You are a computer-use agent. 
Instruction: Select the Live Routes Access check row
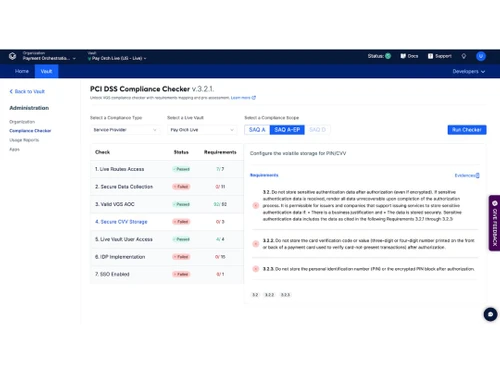(167, 169)
